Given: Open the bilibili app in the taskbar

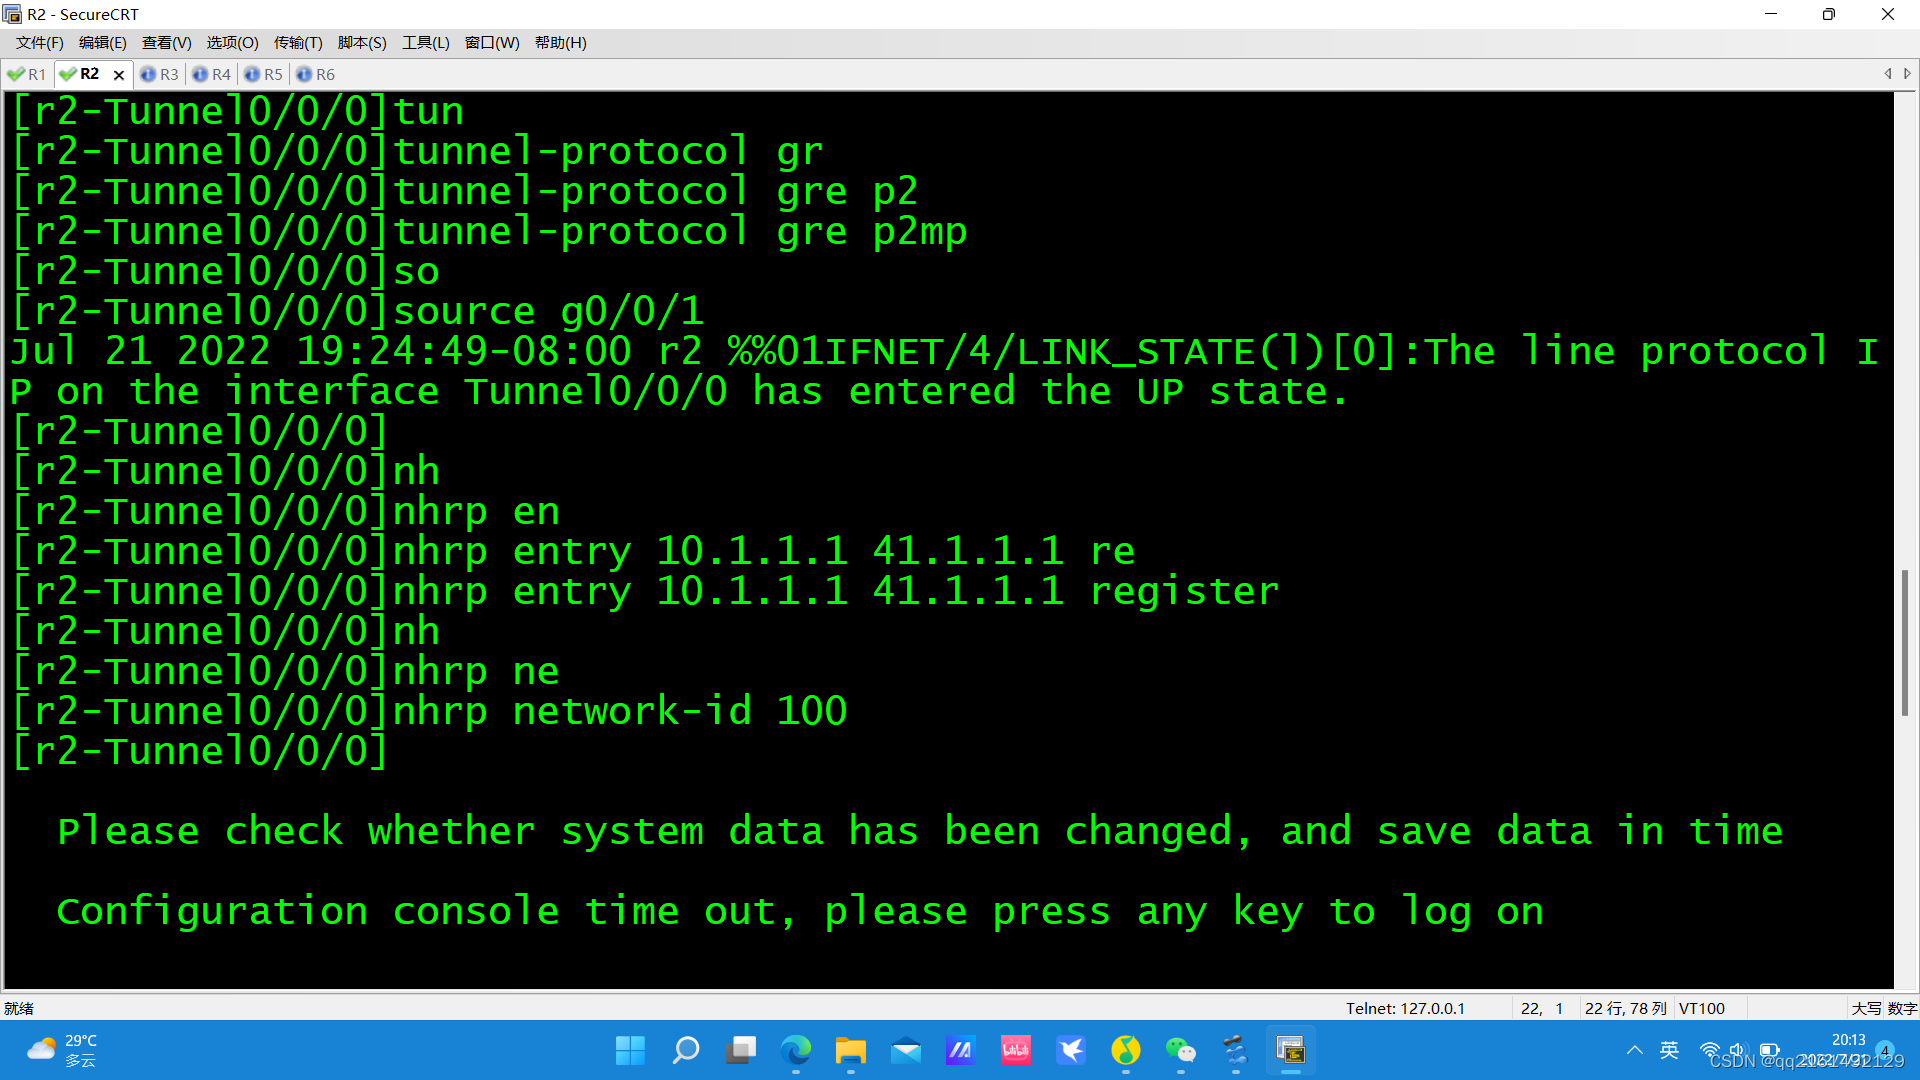Looking at the screenshot, I should (1016, 1050).
